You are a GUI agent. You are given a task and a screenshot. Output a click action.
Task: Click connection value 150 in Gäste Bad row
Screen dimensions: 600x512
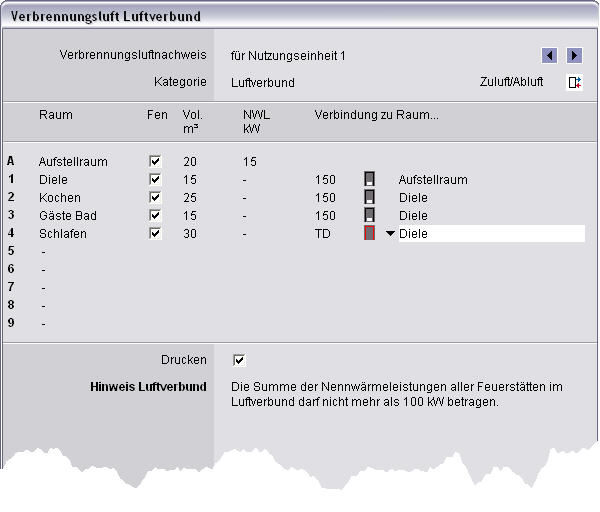point(325,216)
